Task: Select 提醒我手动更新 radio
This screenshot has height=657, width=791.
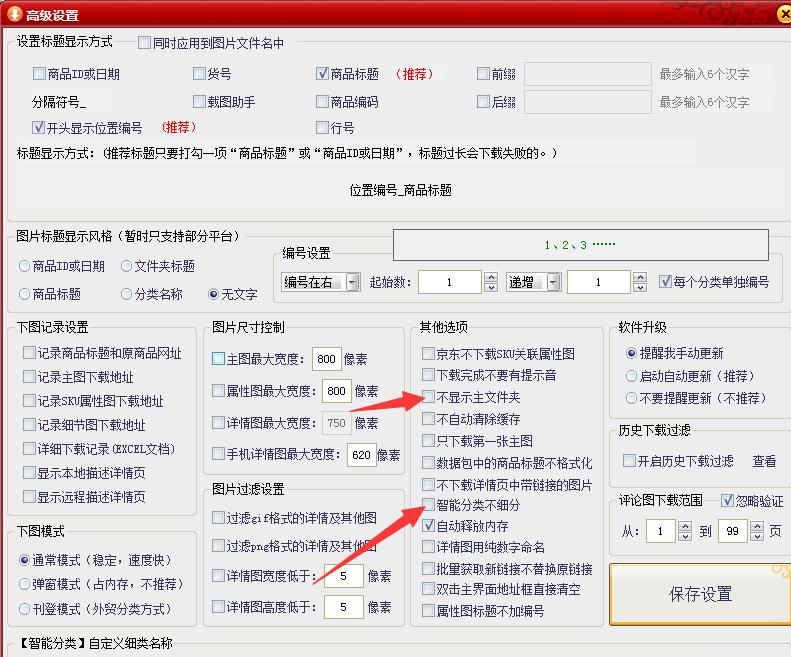Action: click(631, 353)
